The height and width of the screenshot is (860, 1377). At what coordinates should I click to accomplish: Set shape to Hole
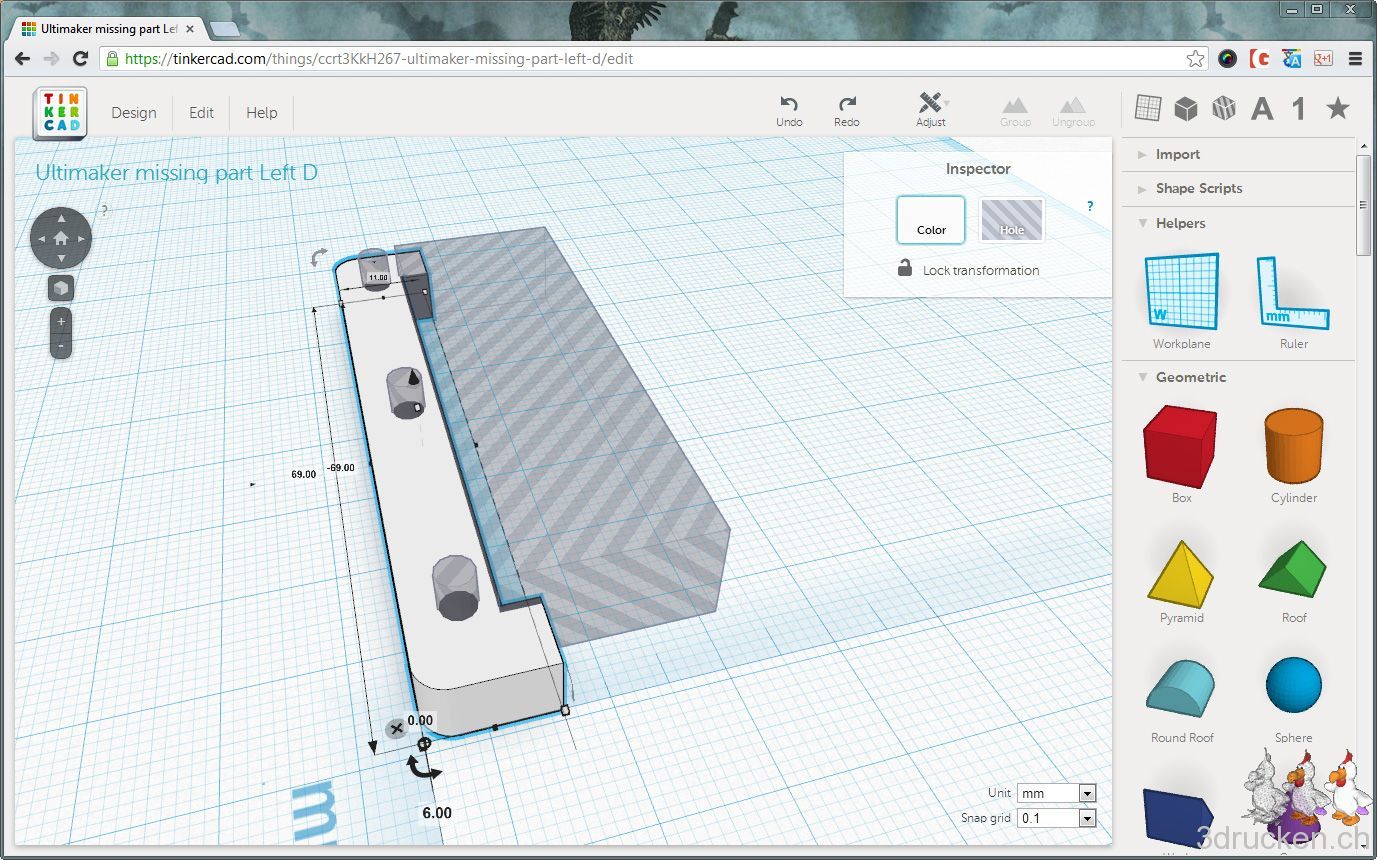coord(1012,220)
